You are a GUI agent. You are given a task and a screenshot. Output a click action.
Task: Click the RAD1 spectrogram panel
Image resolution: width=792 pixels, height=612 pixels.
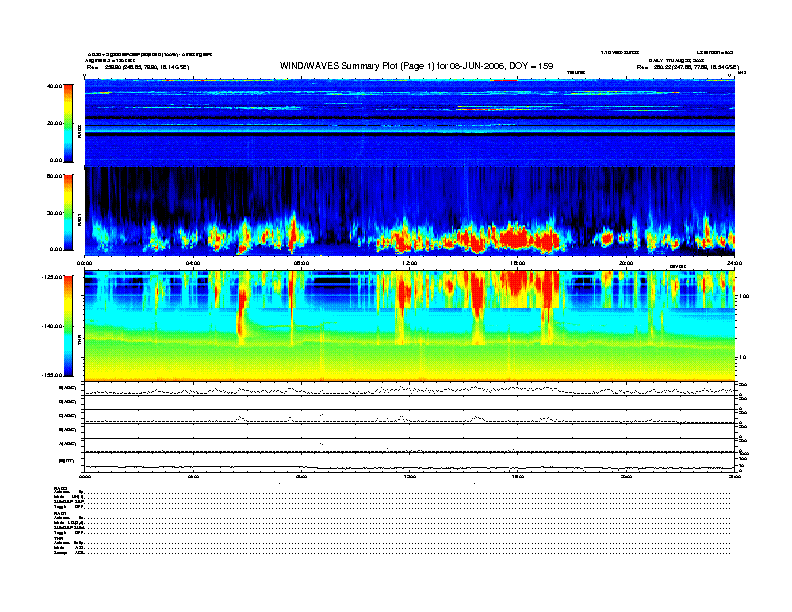[410, 212]
